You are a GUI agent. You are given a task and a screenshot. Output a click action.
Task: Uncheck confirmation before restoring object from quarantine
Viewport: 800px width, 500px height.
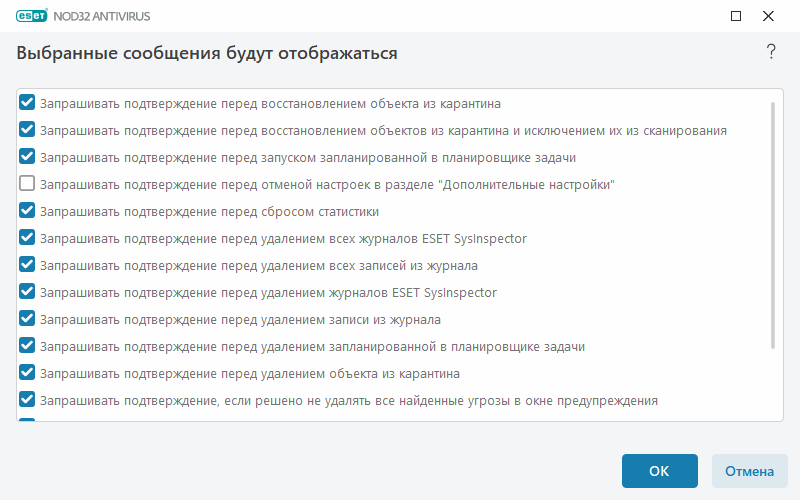[x=27, y=103]
